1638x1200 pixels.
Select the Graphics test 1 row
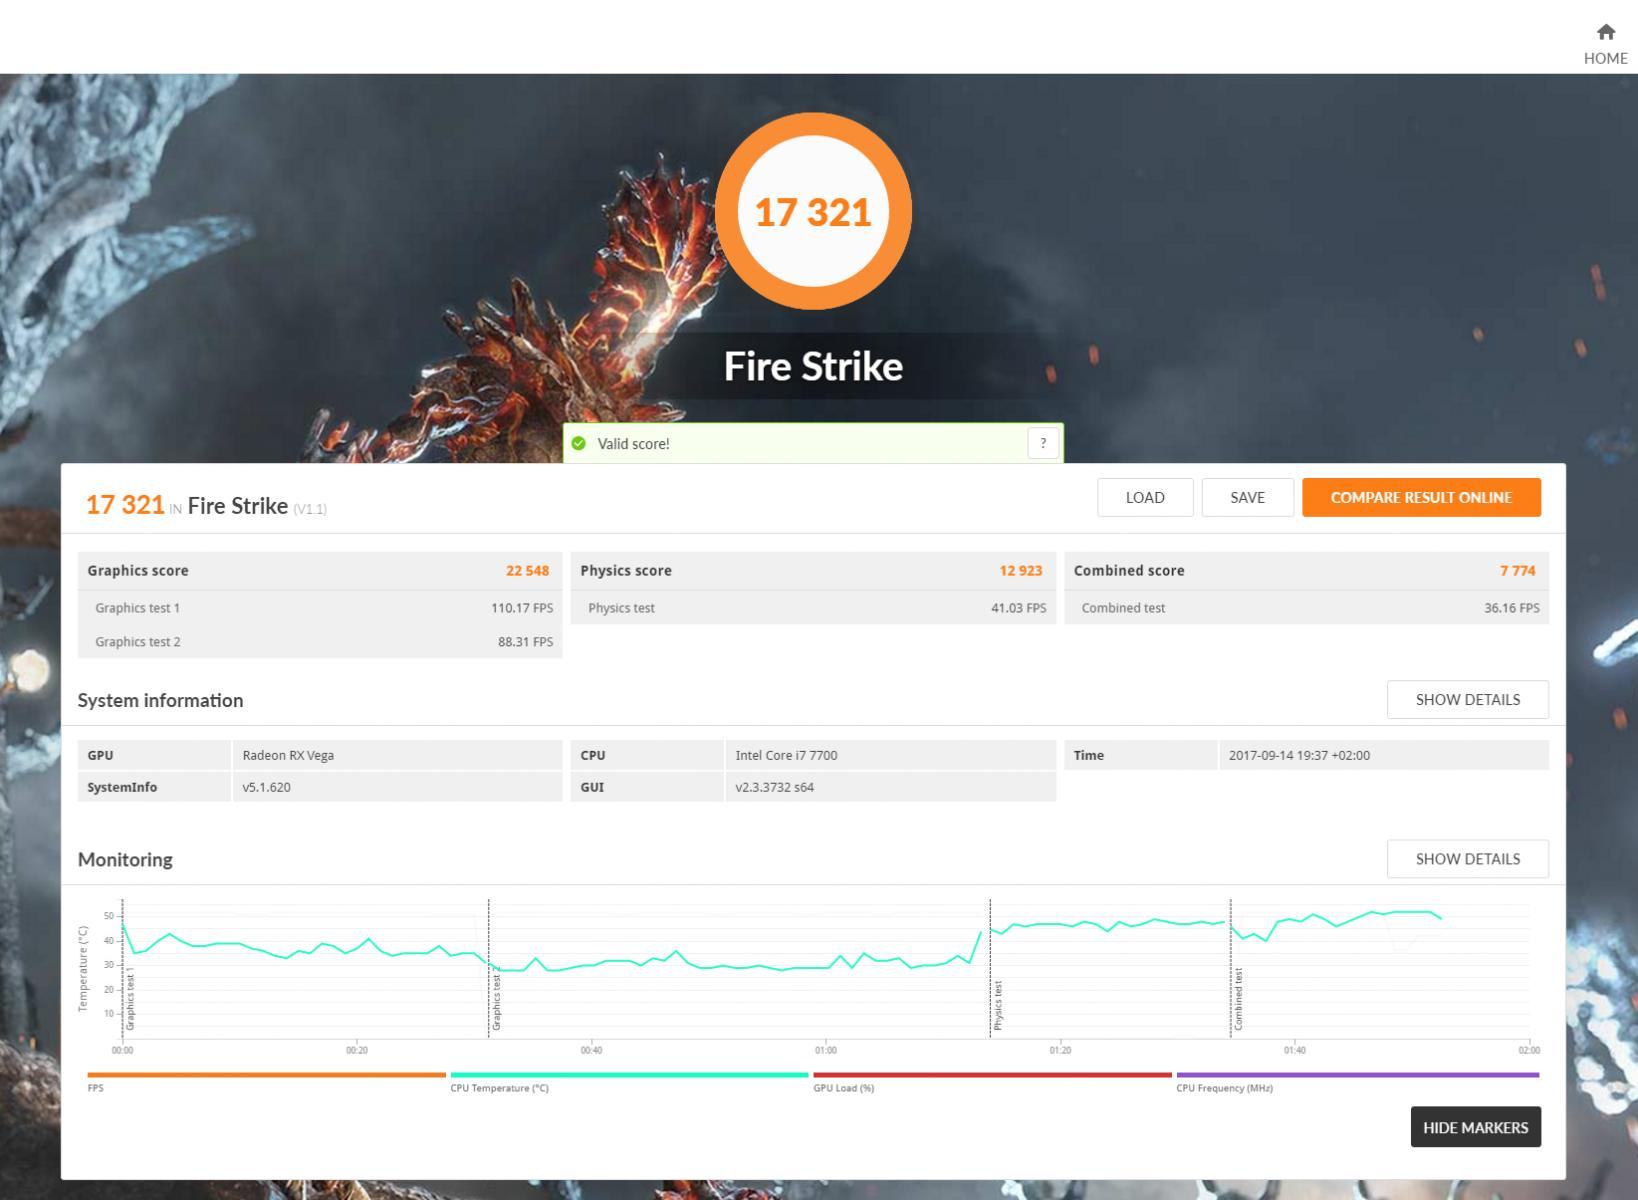coord(320,607)
